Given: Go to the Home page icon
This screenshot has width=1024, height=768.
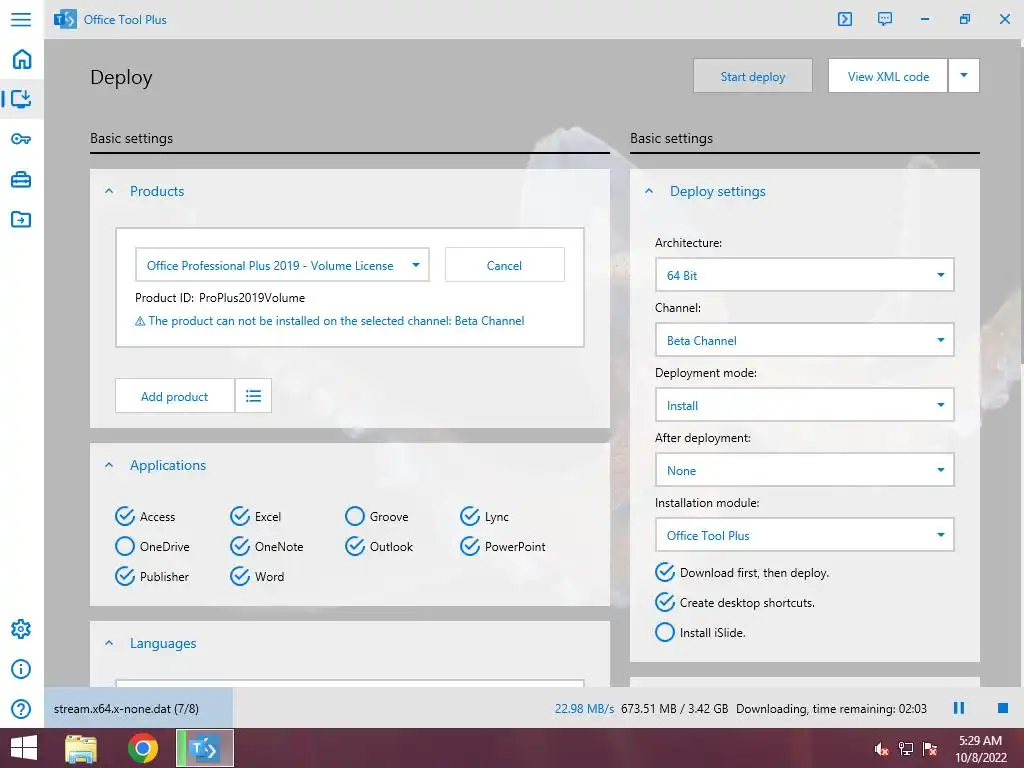Looking at the screenshot, I should [x=22, y=59].
